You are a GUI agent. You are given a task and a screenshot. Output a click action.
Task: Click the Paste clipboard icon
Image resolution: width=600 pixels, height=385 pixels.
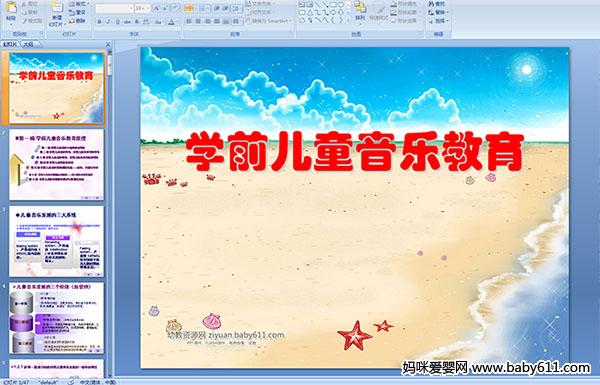coord(11,8)
